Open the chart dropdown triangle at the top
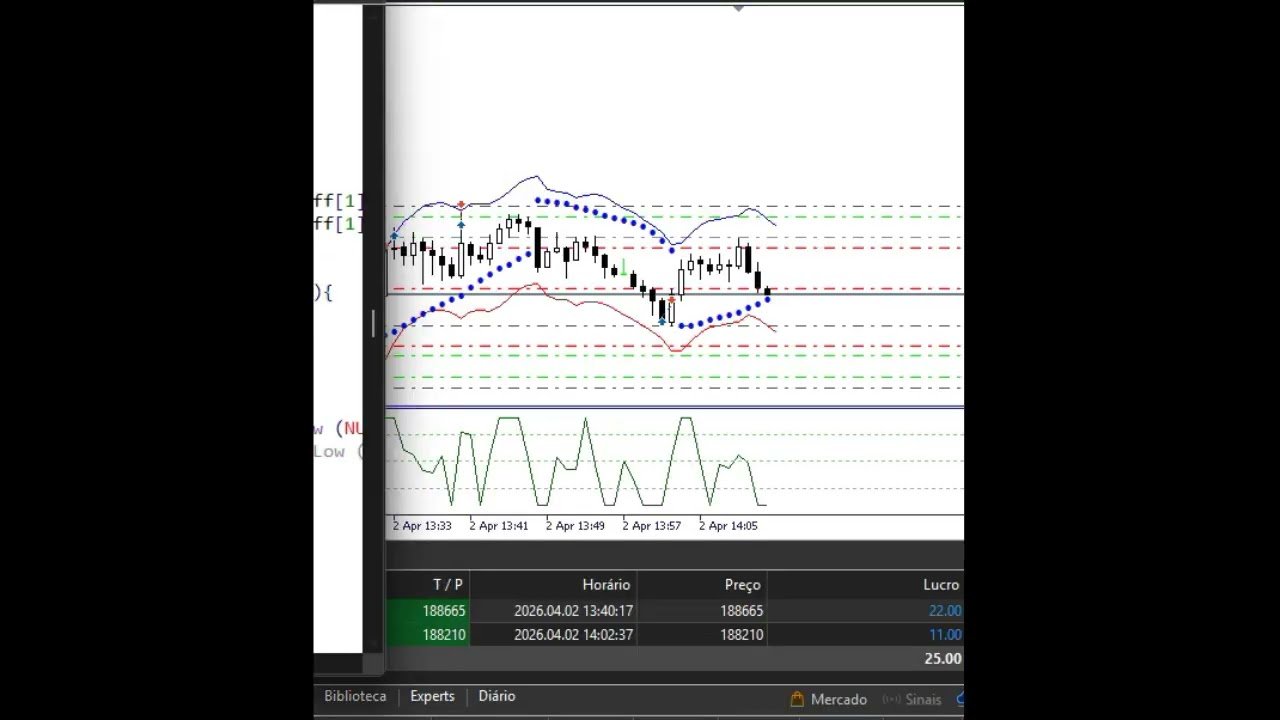 coord(738,8)
